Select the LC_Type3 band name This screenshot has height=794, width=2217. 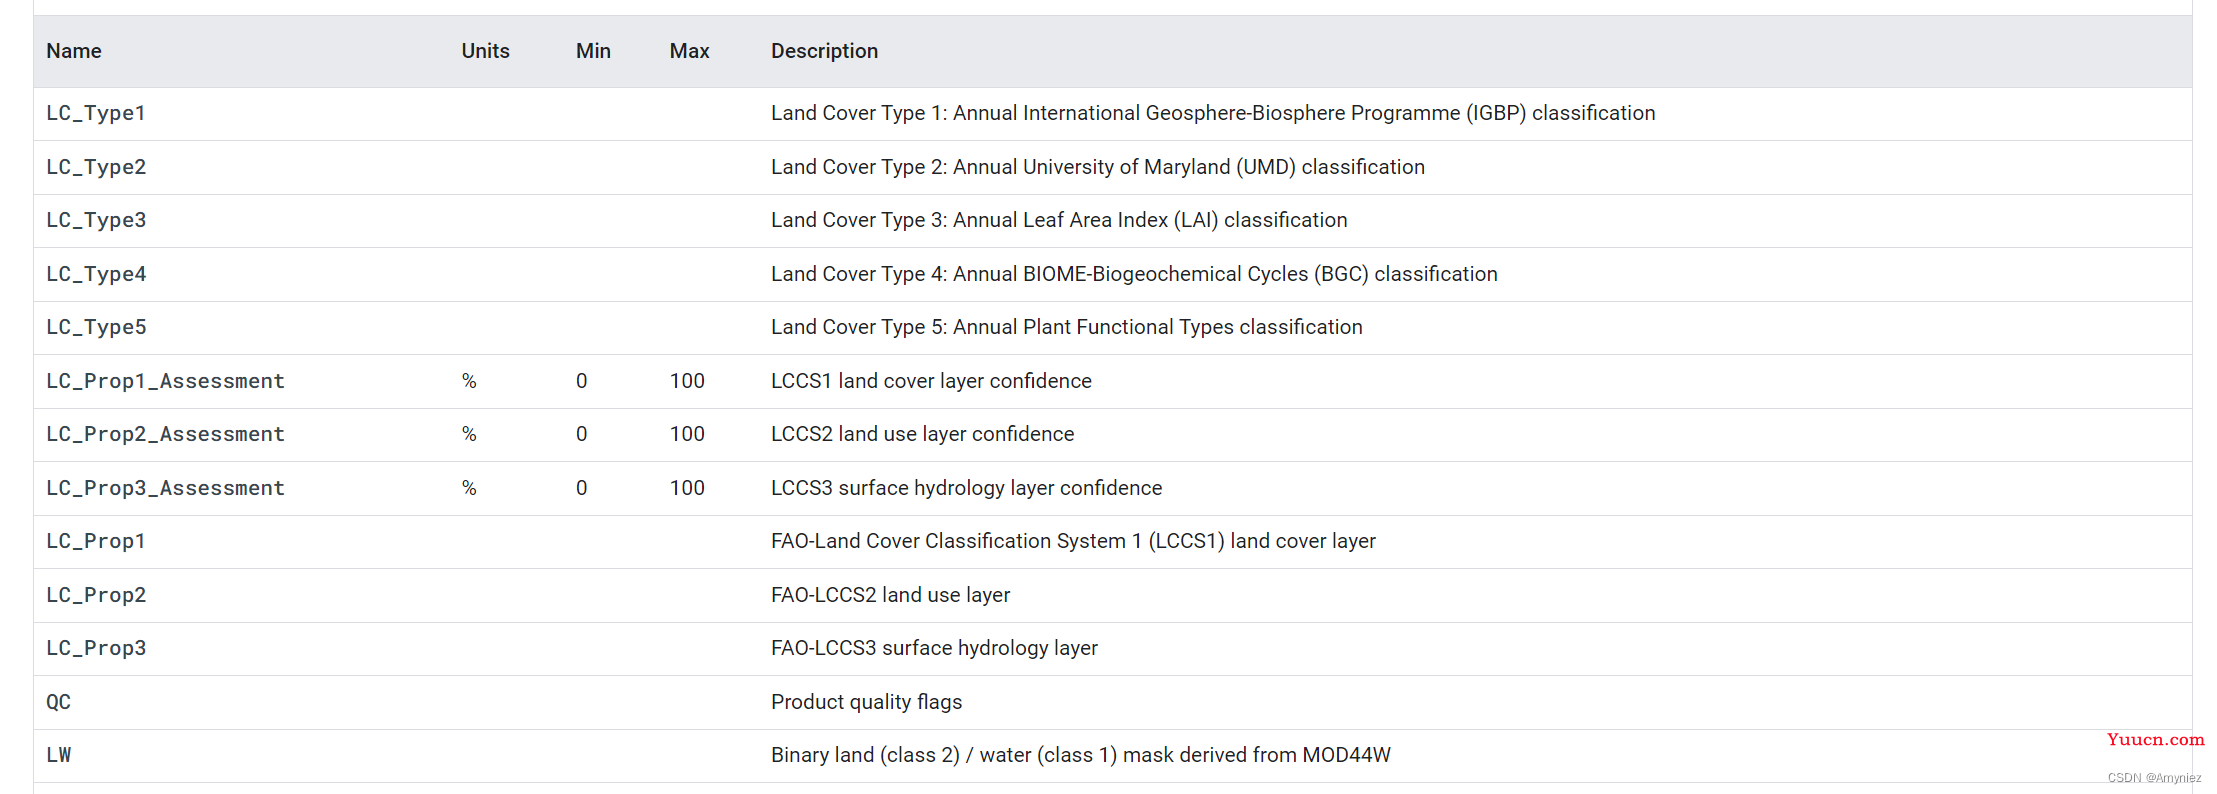coord(96,220)
